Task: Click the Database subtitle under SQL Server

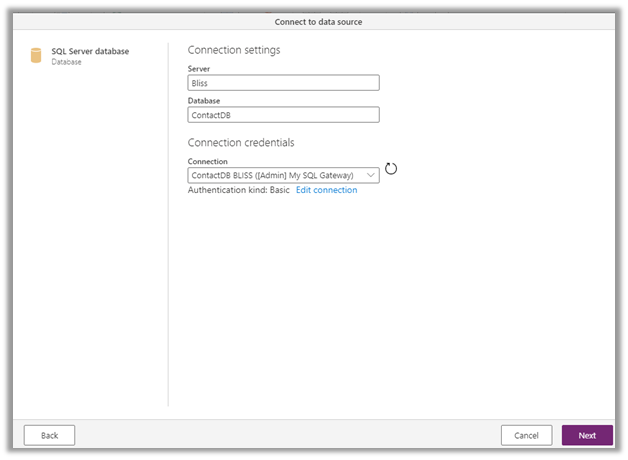Action: tap(67, 62)
